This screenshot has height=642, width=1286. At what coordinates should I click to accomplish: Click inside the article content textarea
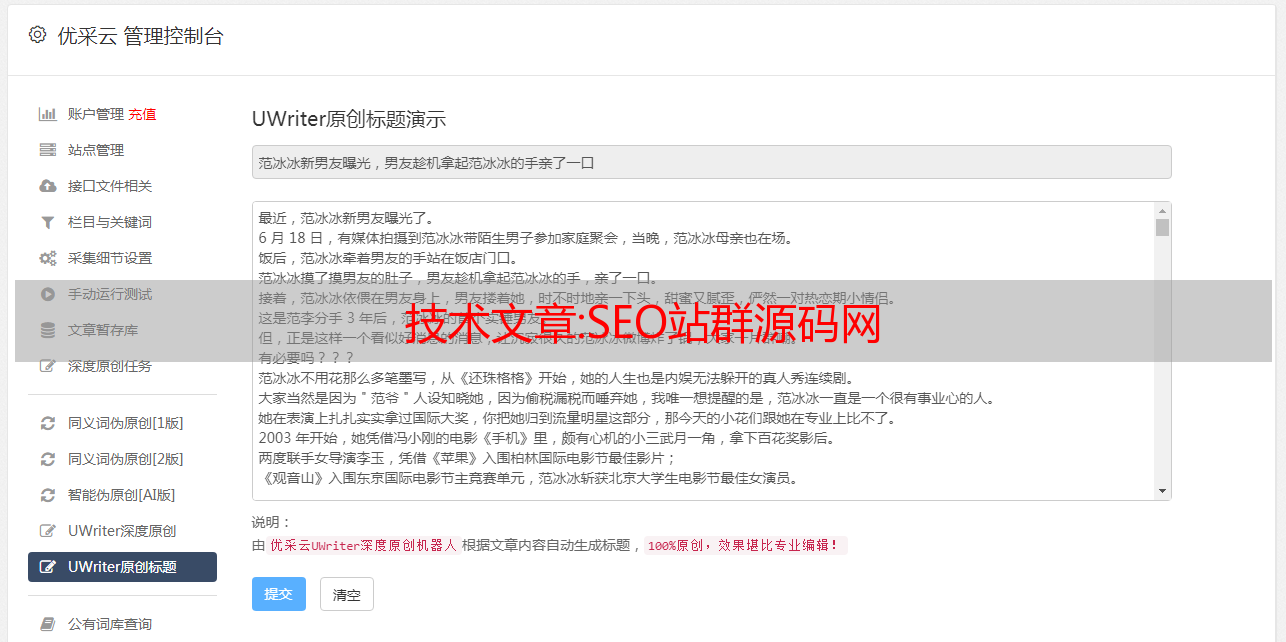coord(703,351)
